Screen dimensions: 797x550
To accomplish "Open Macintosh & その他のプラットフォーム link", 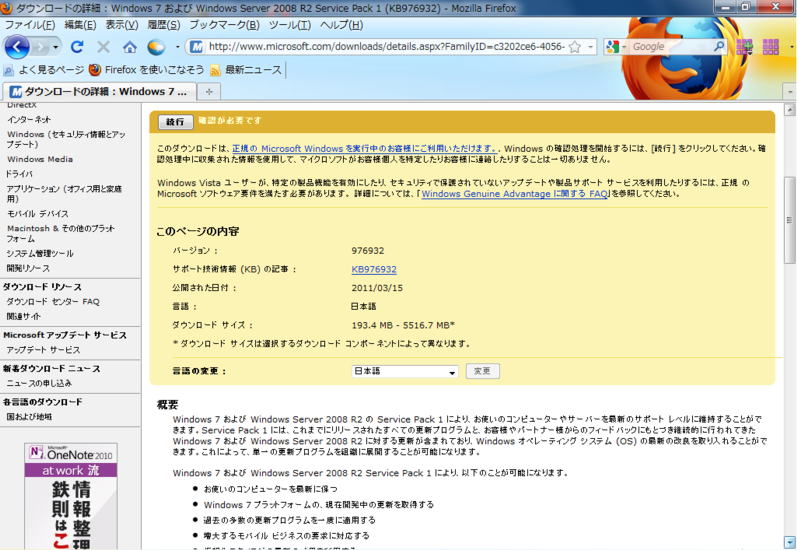I will tap(60, 233).
